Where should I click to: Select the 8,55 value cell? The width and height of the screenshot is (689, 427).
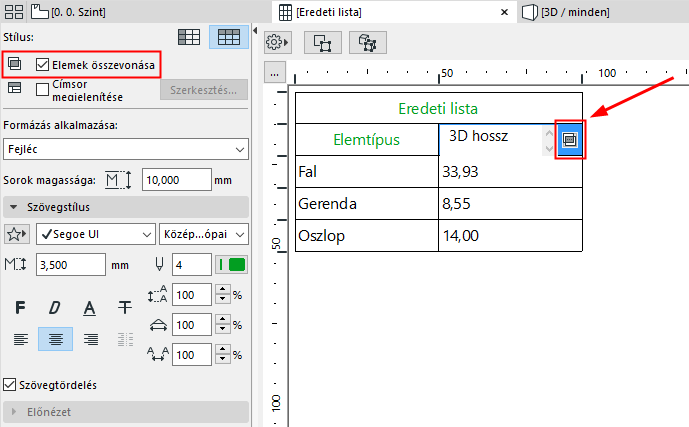point(511,203)
